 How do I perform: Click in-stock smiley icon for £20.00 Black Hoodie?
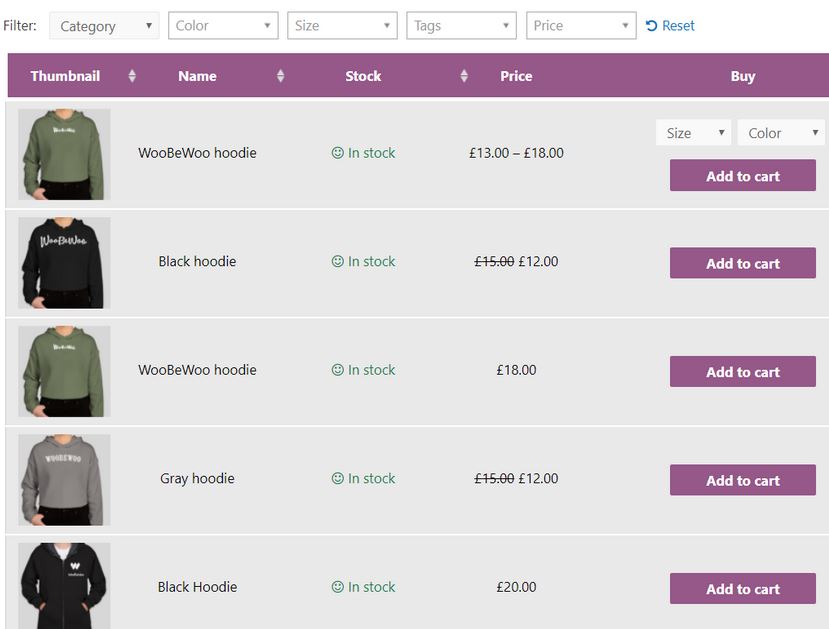[337, 587]
